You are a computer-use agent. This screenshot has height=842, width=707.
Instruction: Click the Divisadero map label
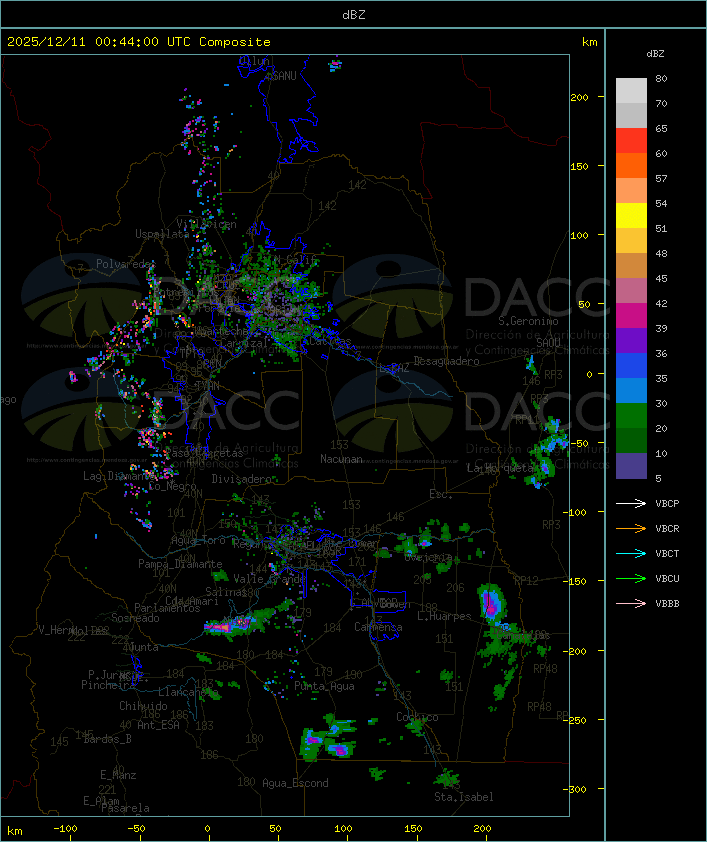(x=242, y=478)
